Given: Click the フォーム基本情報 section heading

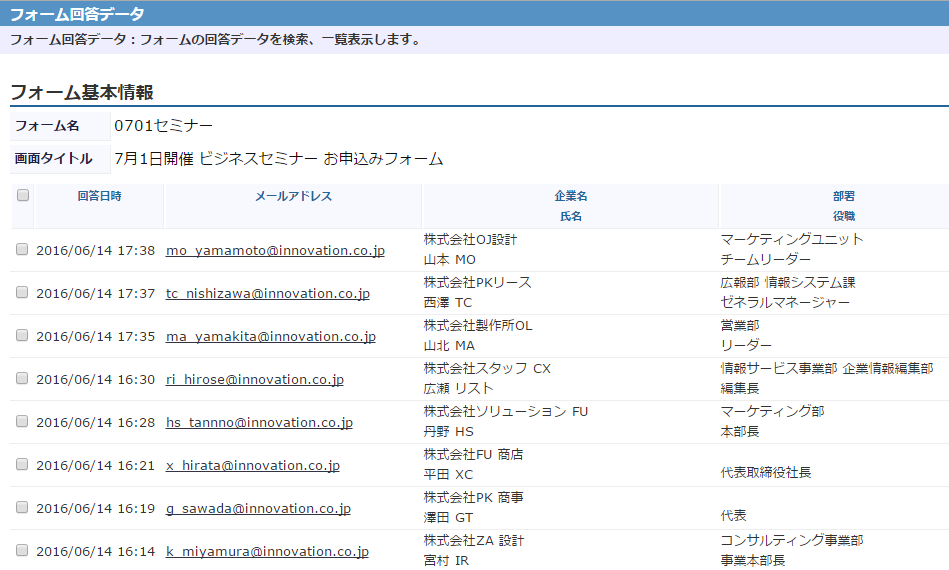Looking at the screenshot, I should (x=82, y=93).
